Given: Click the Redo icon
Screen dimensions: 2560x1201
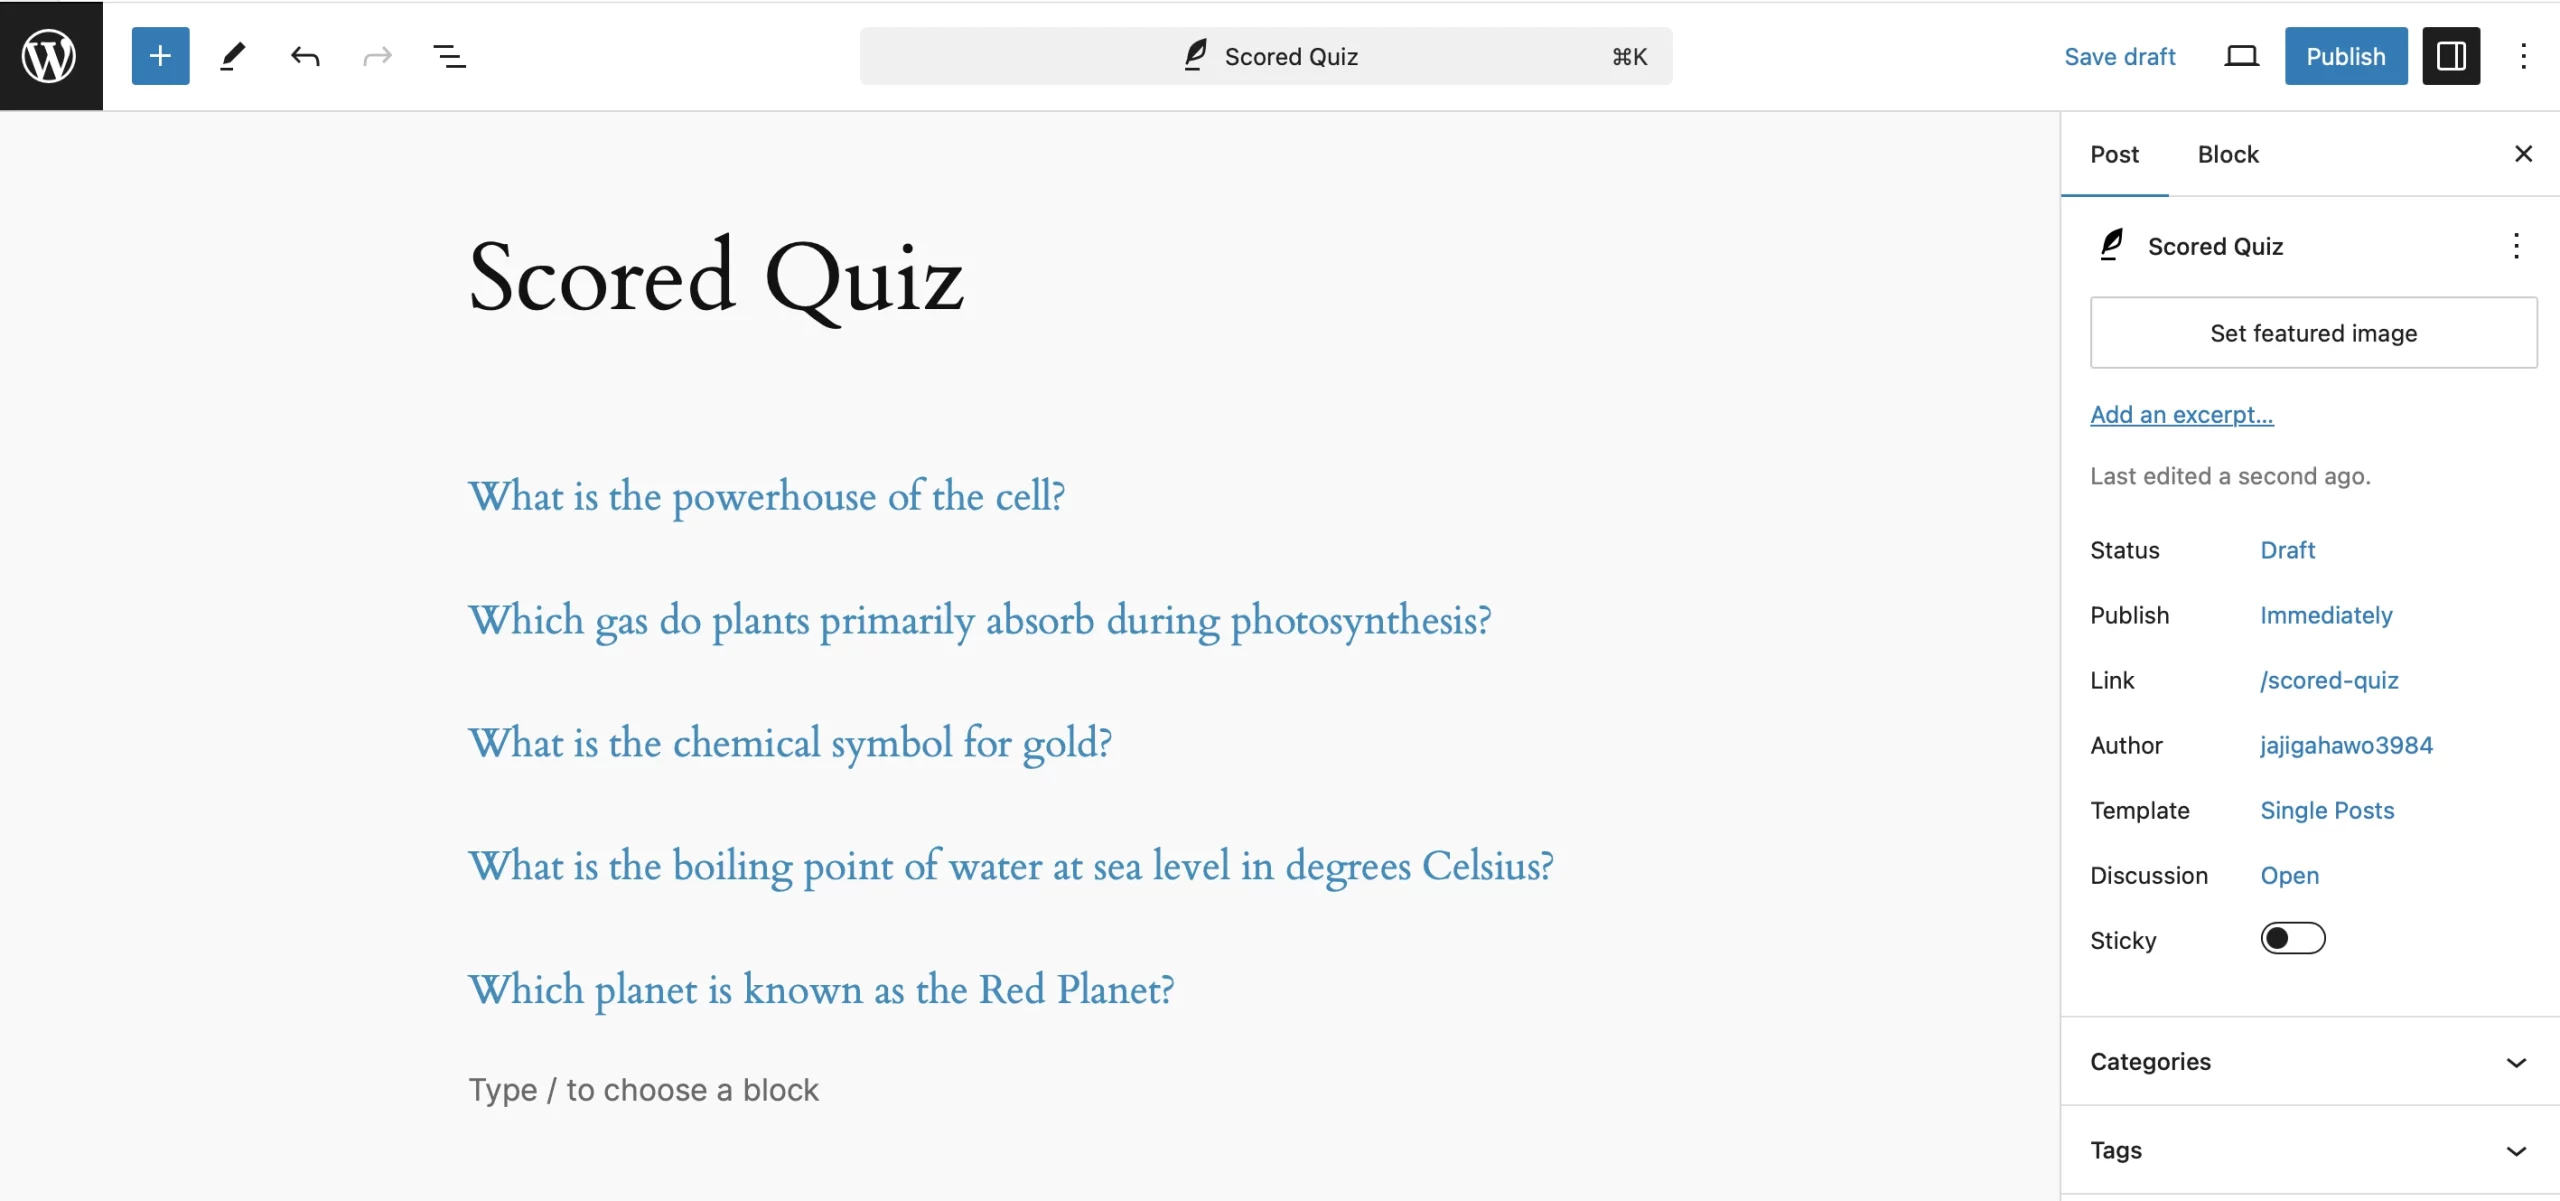Looking at the screenshot, I should click(377, 55).
